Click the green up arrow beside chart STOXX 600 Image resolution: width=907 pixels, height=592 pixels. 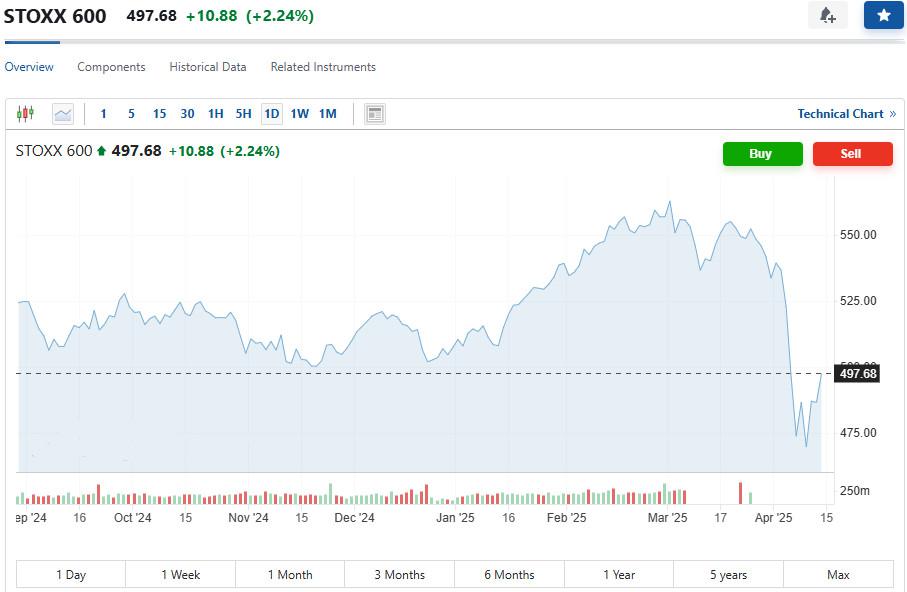pyautogui.click(x=101, y=151)
